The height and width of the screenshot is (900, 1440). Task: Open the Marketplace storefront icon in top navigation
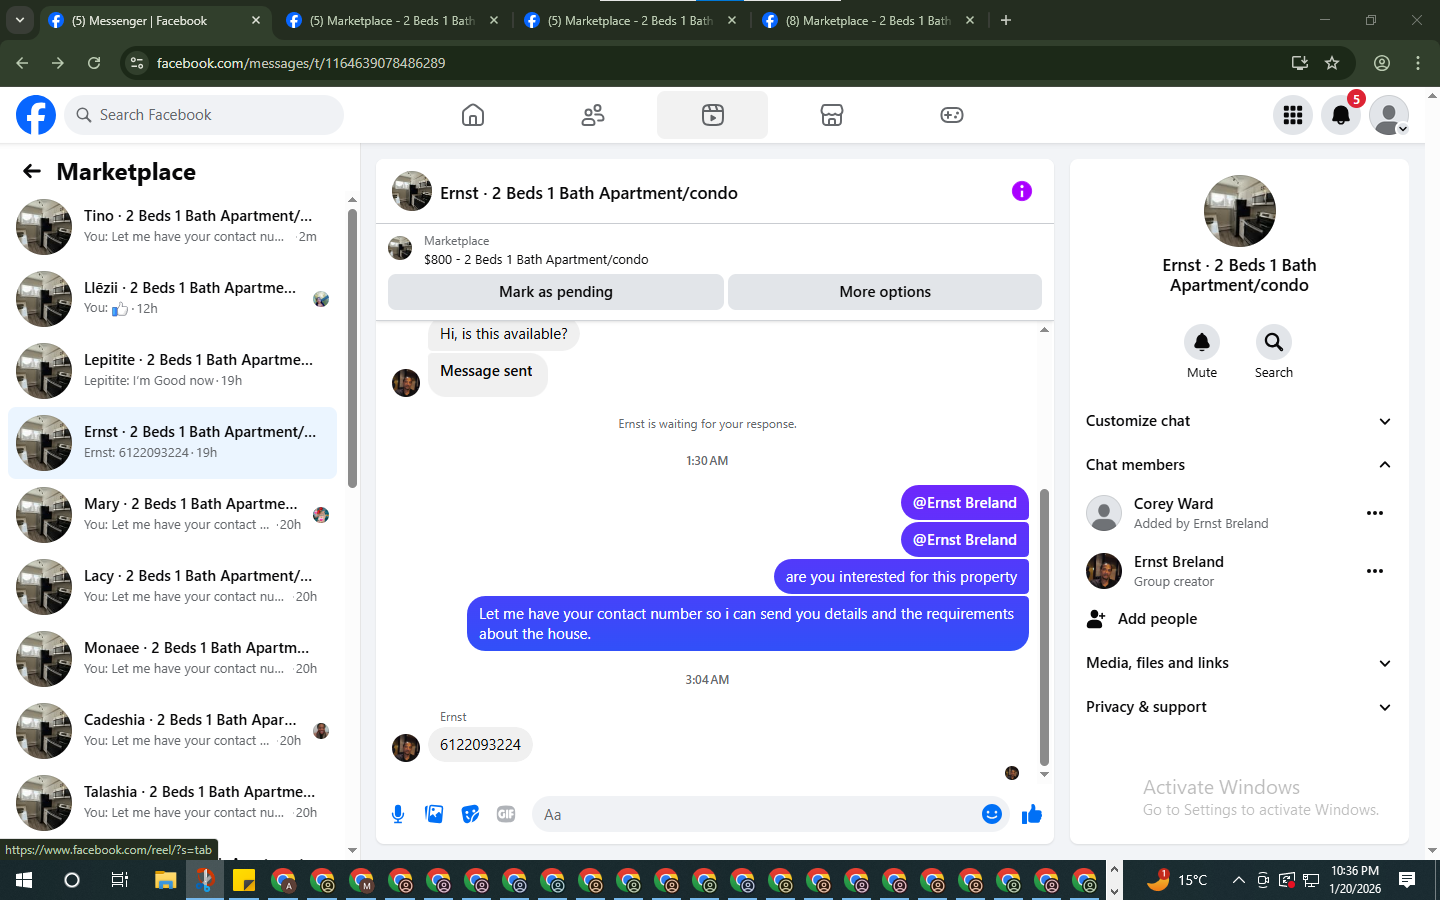[x=832, y=115]
